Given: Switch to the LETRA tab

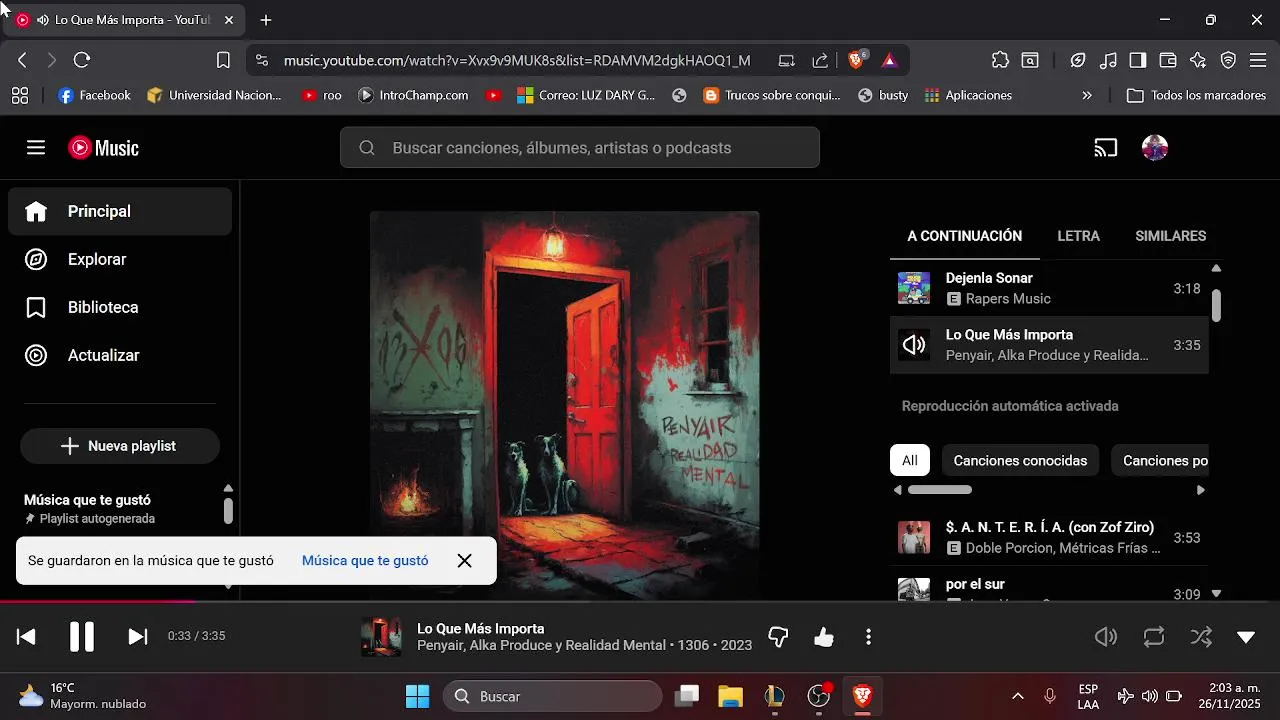Looking at the screenshot, I should pos(1079,236).
